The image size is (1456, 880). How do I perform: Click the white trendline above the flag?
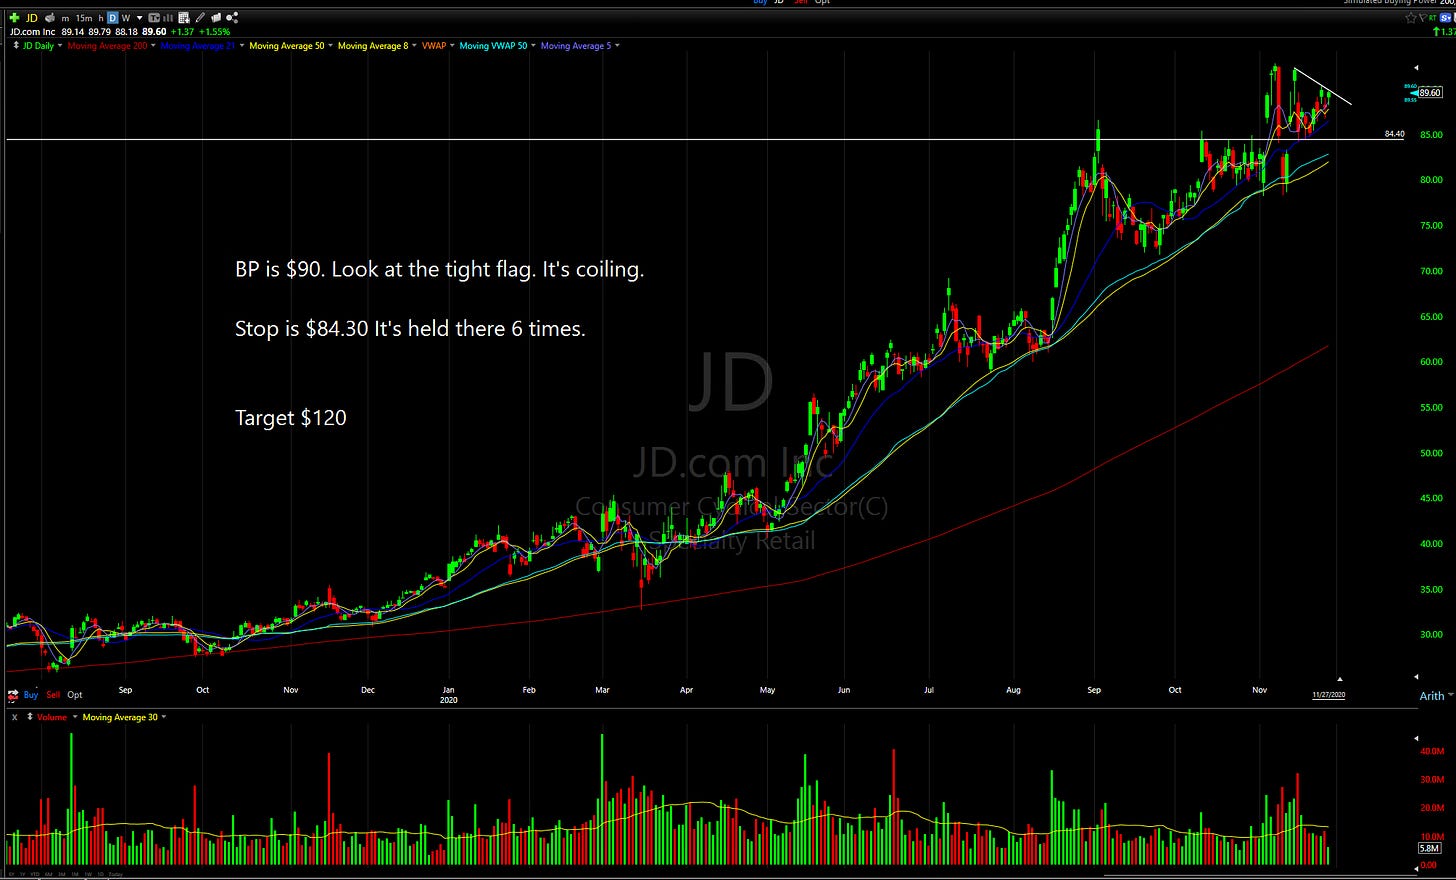pyautogui.click(x=1322, y=86)
